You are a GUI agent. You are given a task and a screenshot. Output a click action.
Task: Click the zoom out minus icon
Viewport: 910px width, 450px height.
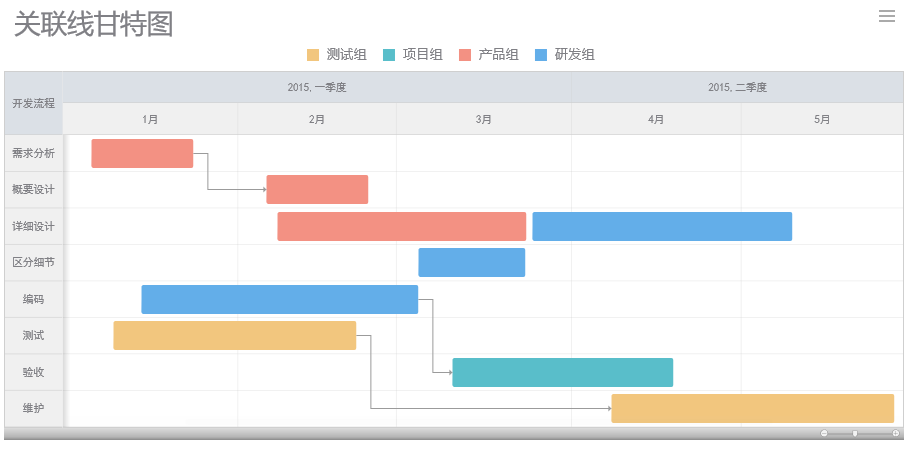pos(824,433)
